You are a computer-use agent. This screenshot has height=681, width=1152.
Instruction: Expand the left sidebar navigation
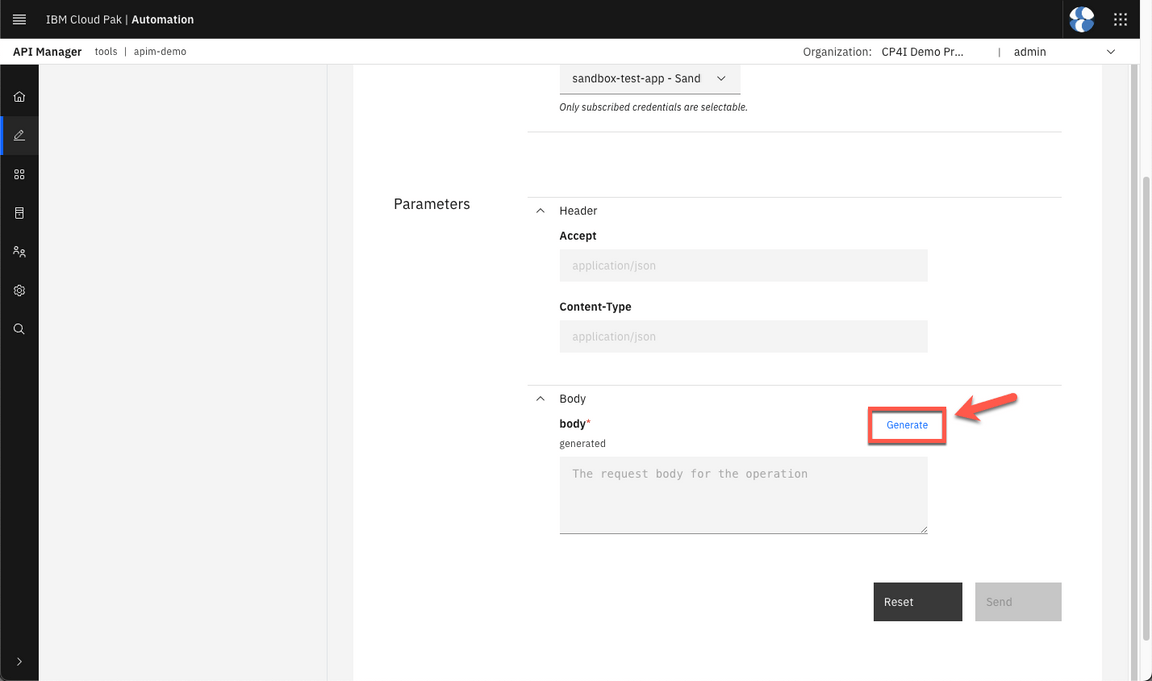tap(19, 661)
